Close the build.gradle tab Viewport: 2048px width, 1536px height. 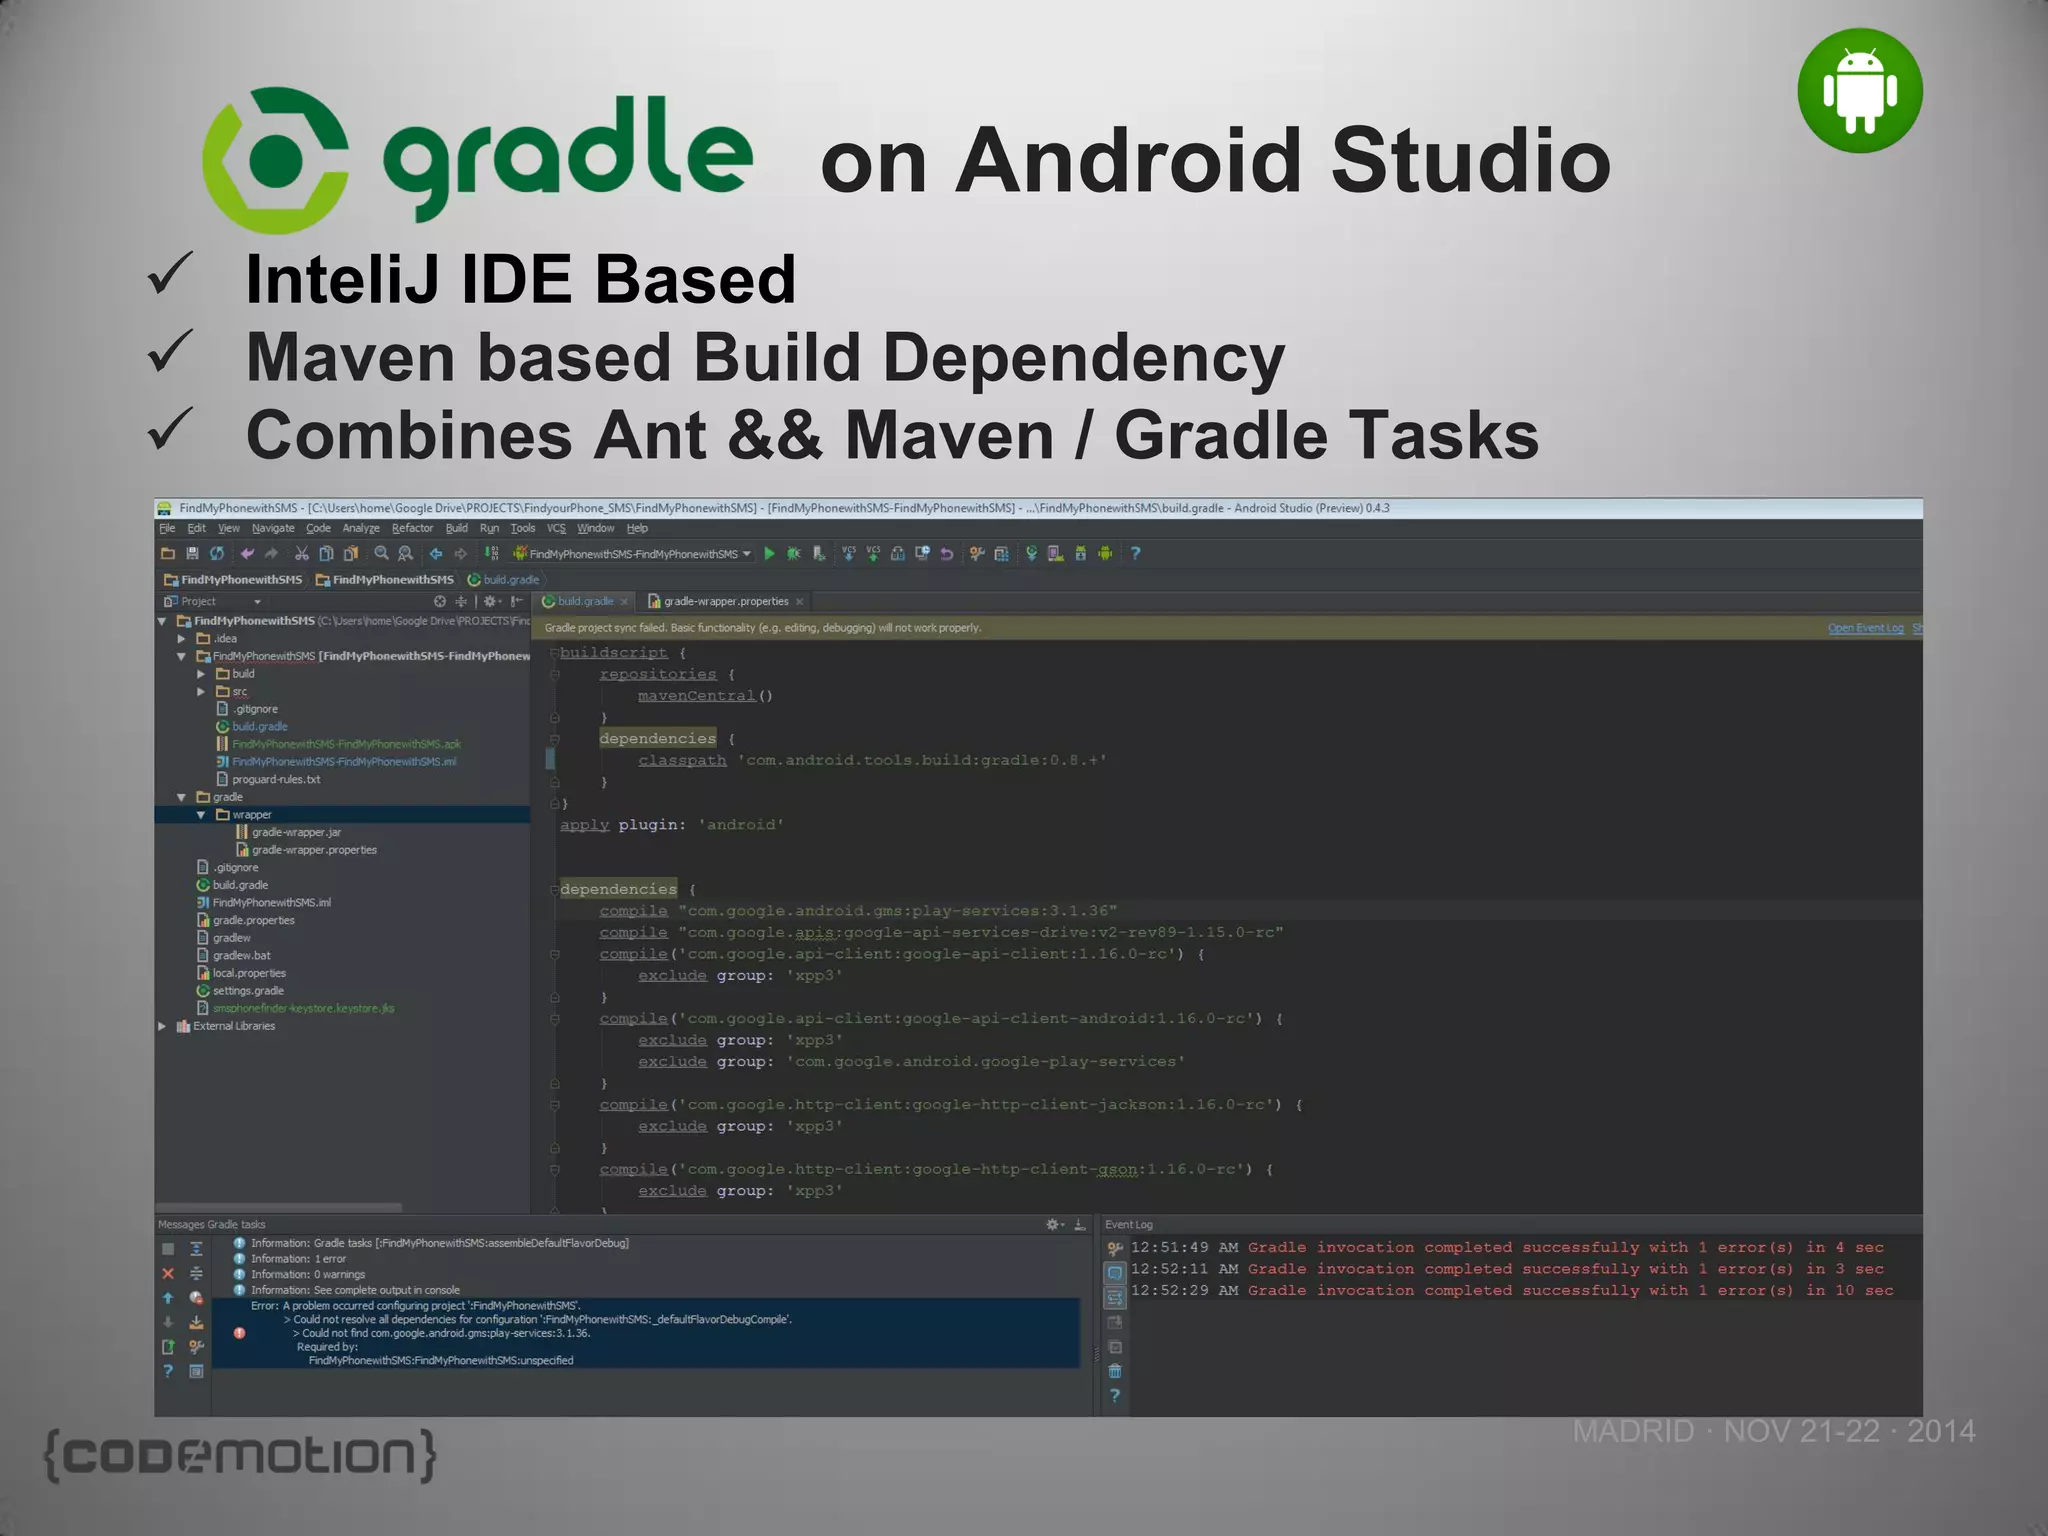tap(624, 602)
